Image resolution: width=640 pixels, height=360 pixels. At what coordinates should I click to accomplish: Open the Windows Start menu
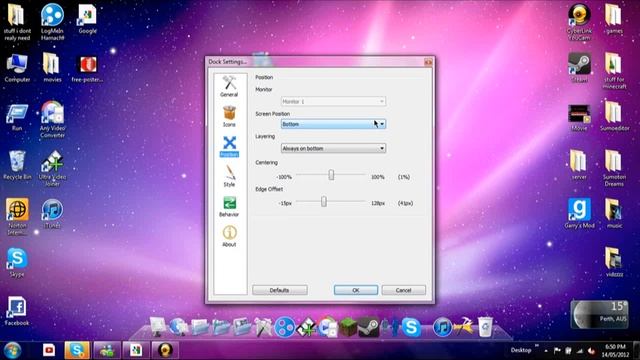pos(12,351)
